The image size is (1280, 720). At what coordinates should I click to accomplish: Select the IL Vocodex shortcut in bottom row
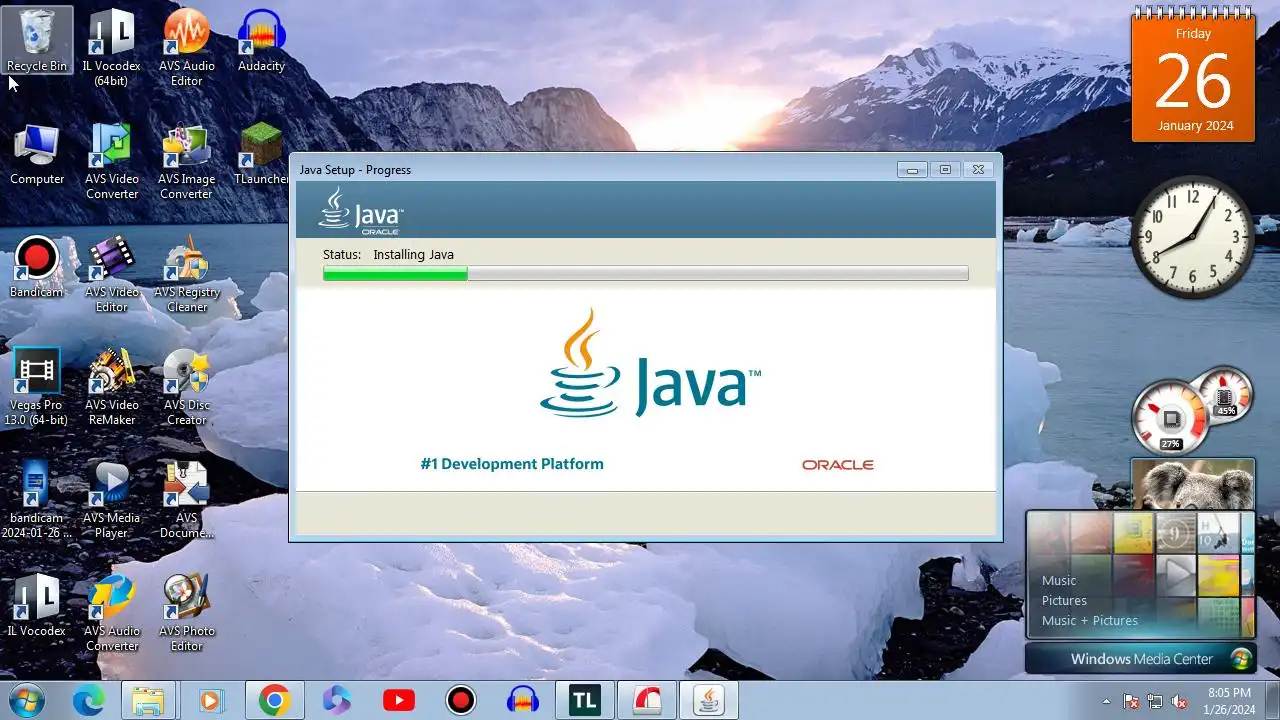tap(37, 606)
